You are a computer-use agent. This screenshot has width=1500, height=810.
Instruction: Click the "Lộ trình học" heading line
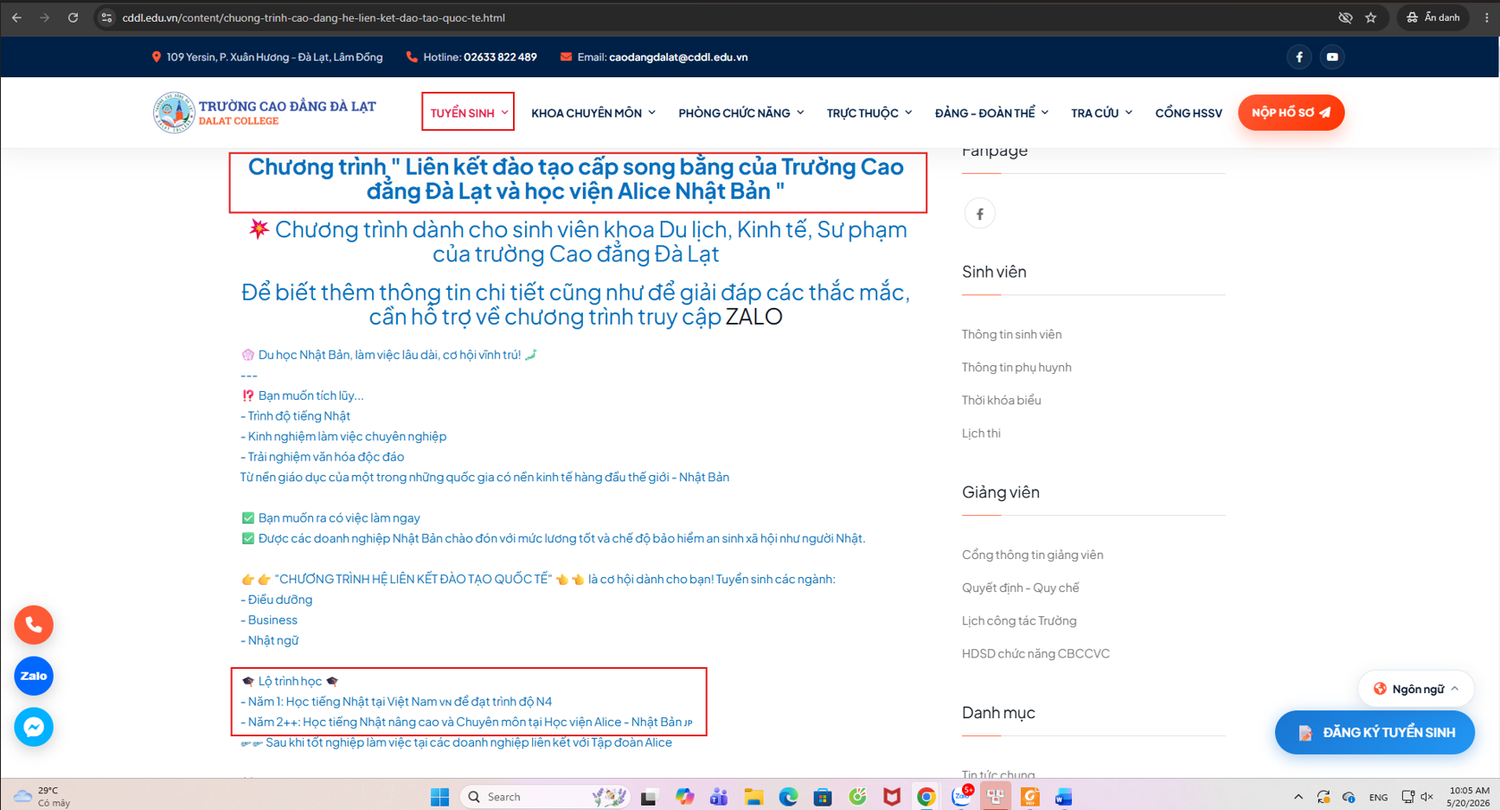[x=290, y=681]
